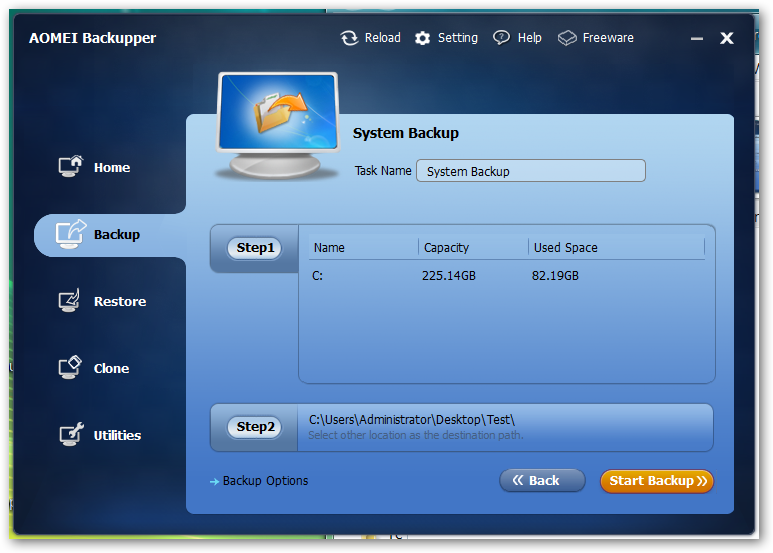
Task: Click the Freeware box icon
Action: [567, 38]
